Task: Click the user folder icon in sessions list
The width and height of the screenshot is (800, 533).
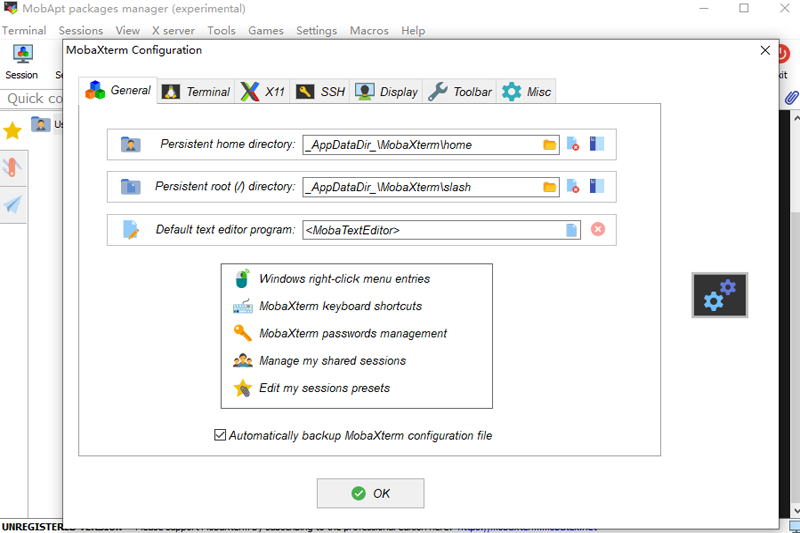Action: pyautogui.click(x=40, y=124)
